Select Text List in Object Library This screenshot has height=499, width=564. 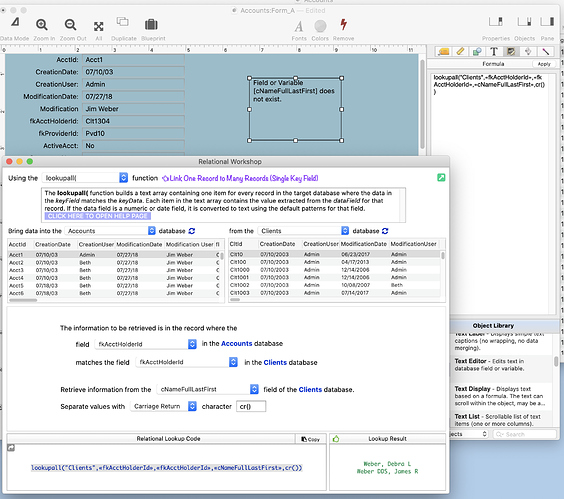click(502, 420)
